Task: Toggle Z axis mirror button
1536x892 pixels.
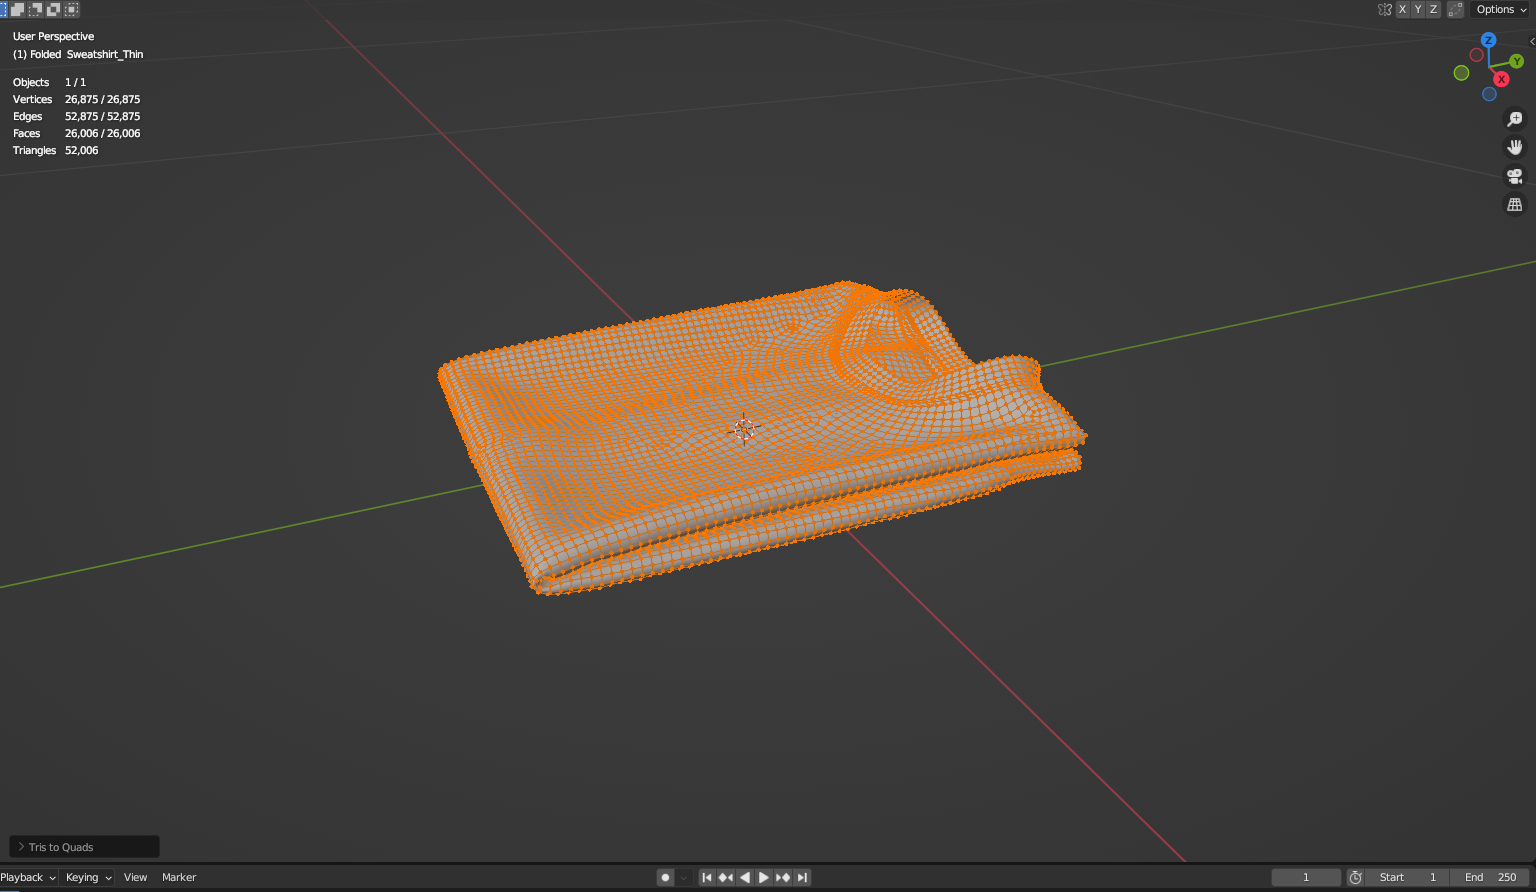Action: [1433, 9]
